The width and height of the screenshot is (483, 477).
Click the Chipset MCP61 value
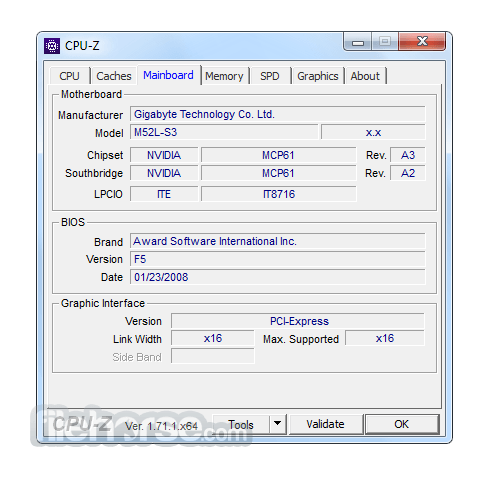278,155
